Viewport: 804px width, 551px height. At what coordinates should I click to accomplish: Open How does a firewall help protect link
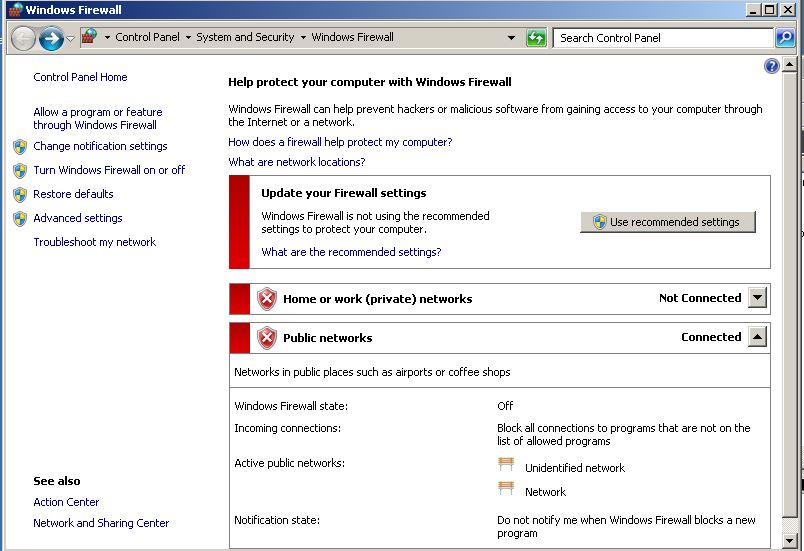tap(340, 142)
